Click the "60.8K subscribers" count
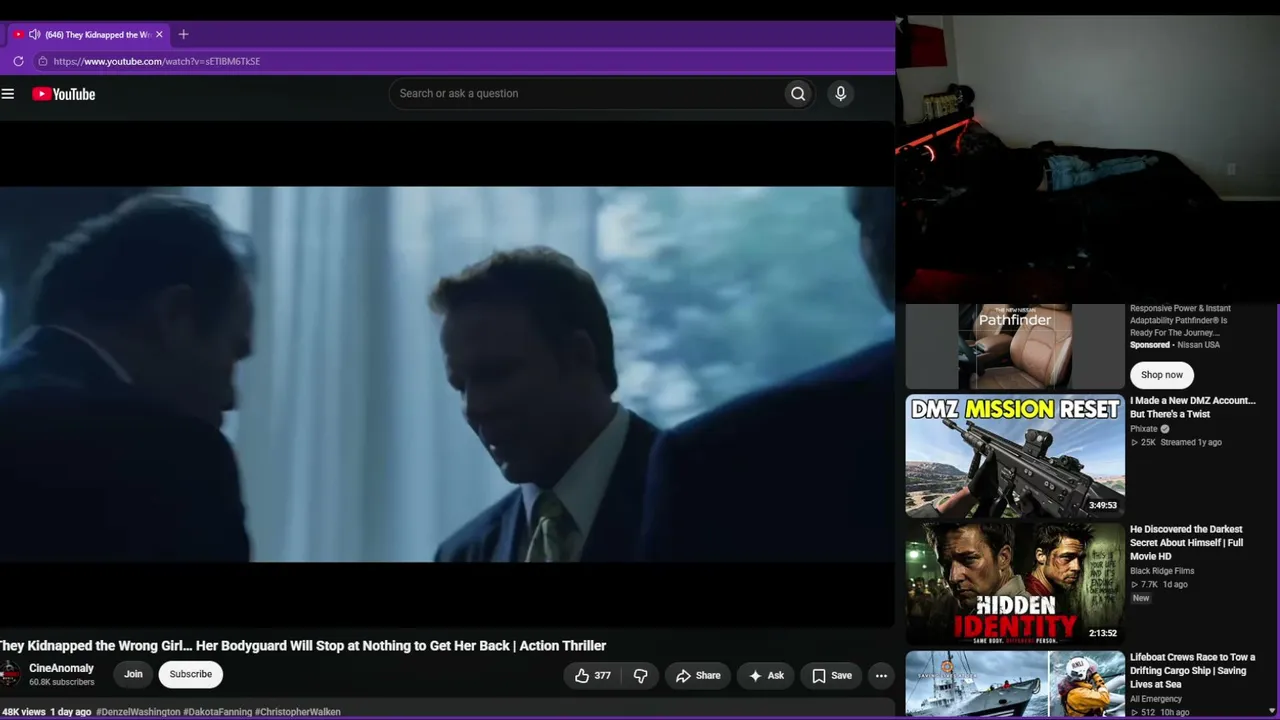 [61, 682]
